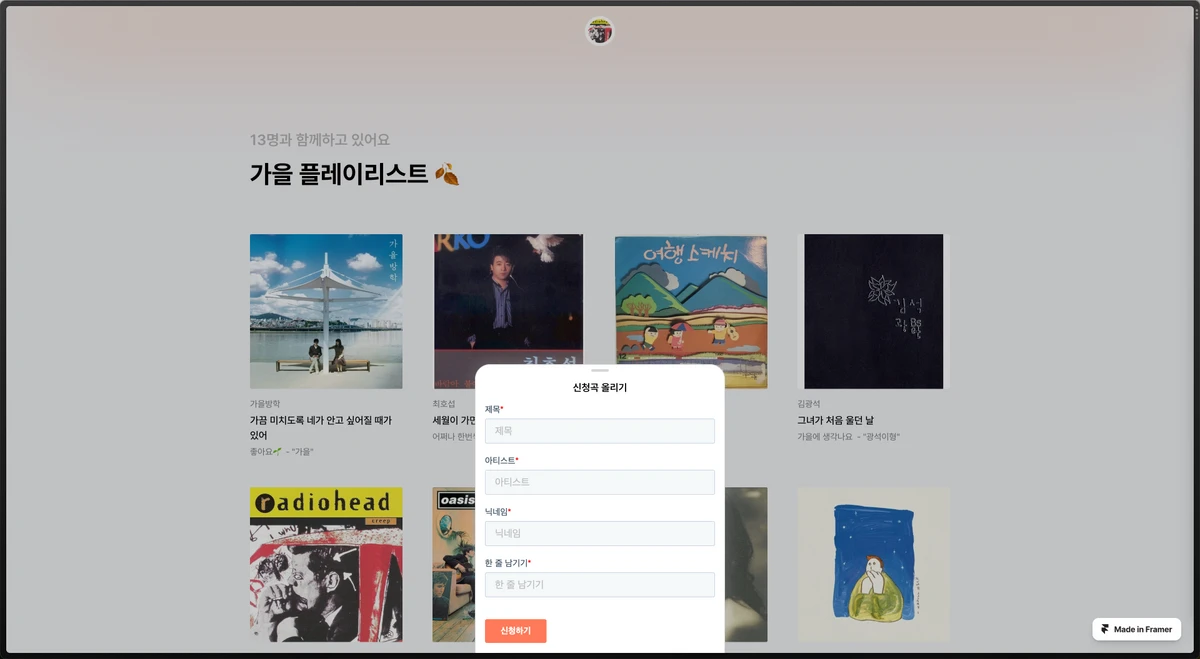Click text 13명과 함께하고 있어요
This screenshot has width=1200, height=659.
pos(320,139)
